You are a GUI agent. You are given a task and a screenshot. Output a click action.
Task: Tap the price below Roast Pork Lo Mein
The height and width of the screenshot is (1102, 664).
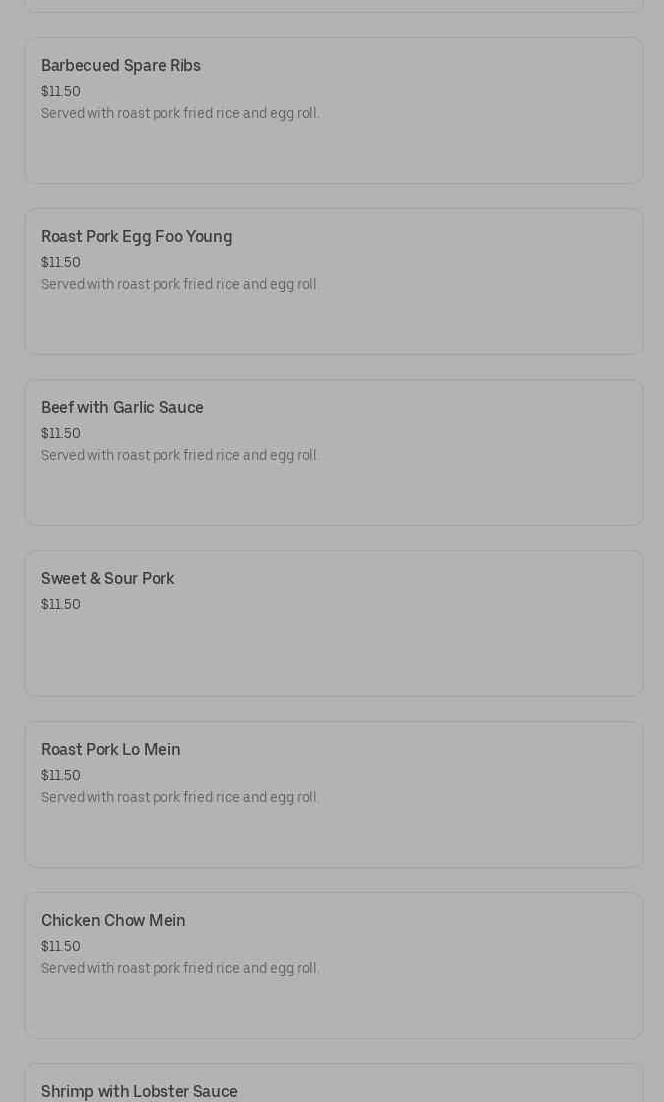pos(61,776)
